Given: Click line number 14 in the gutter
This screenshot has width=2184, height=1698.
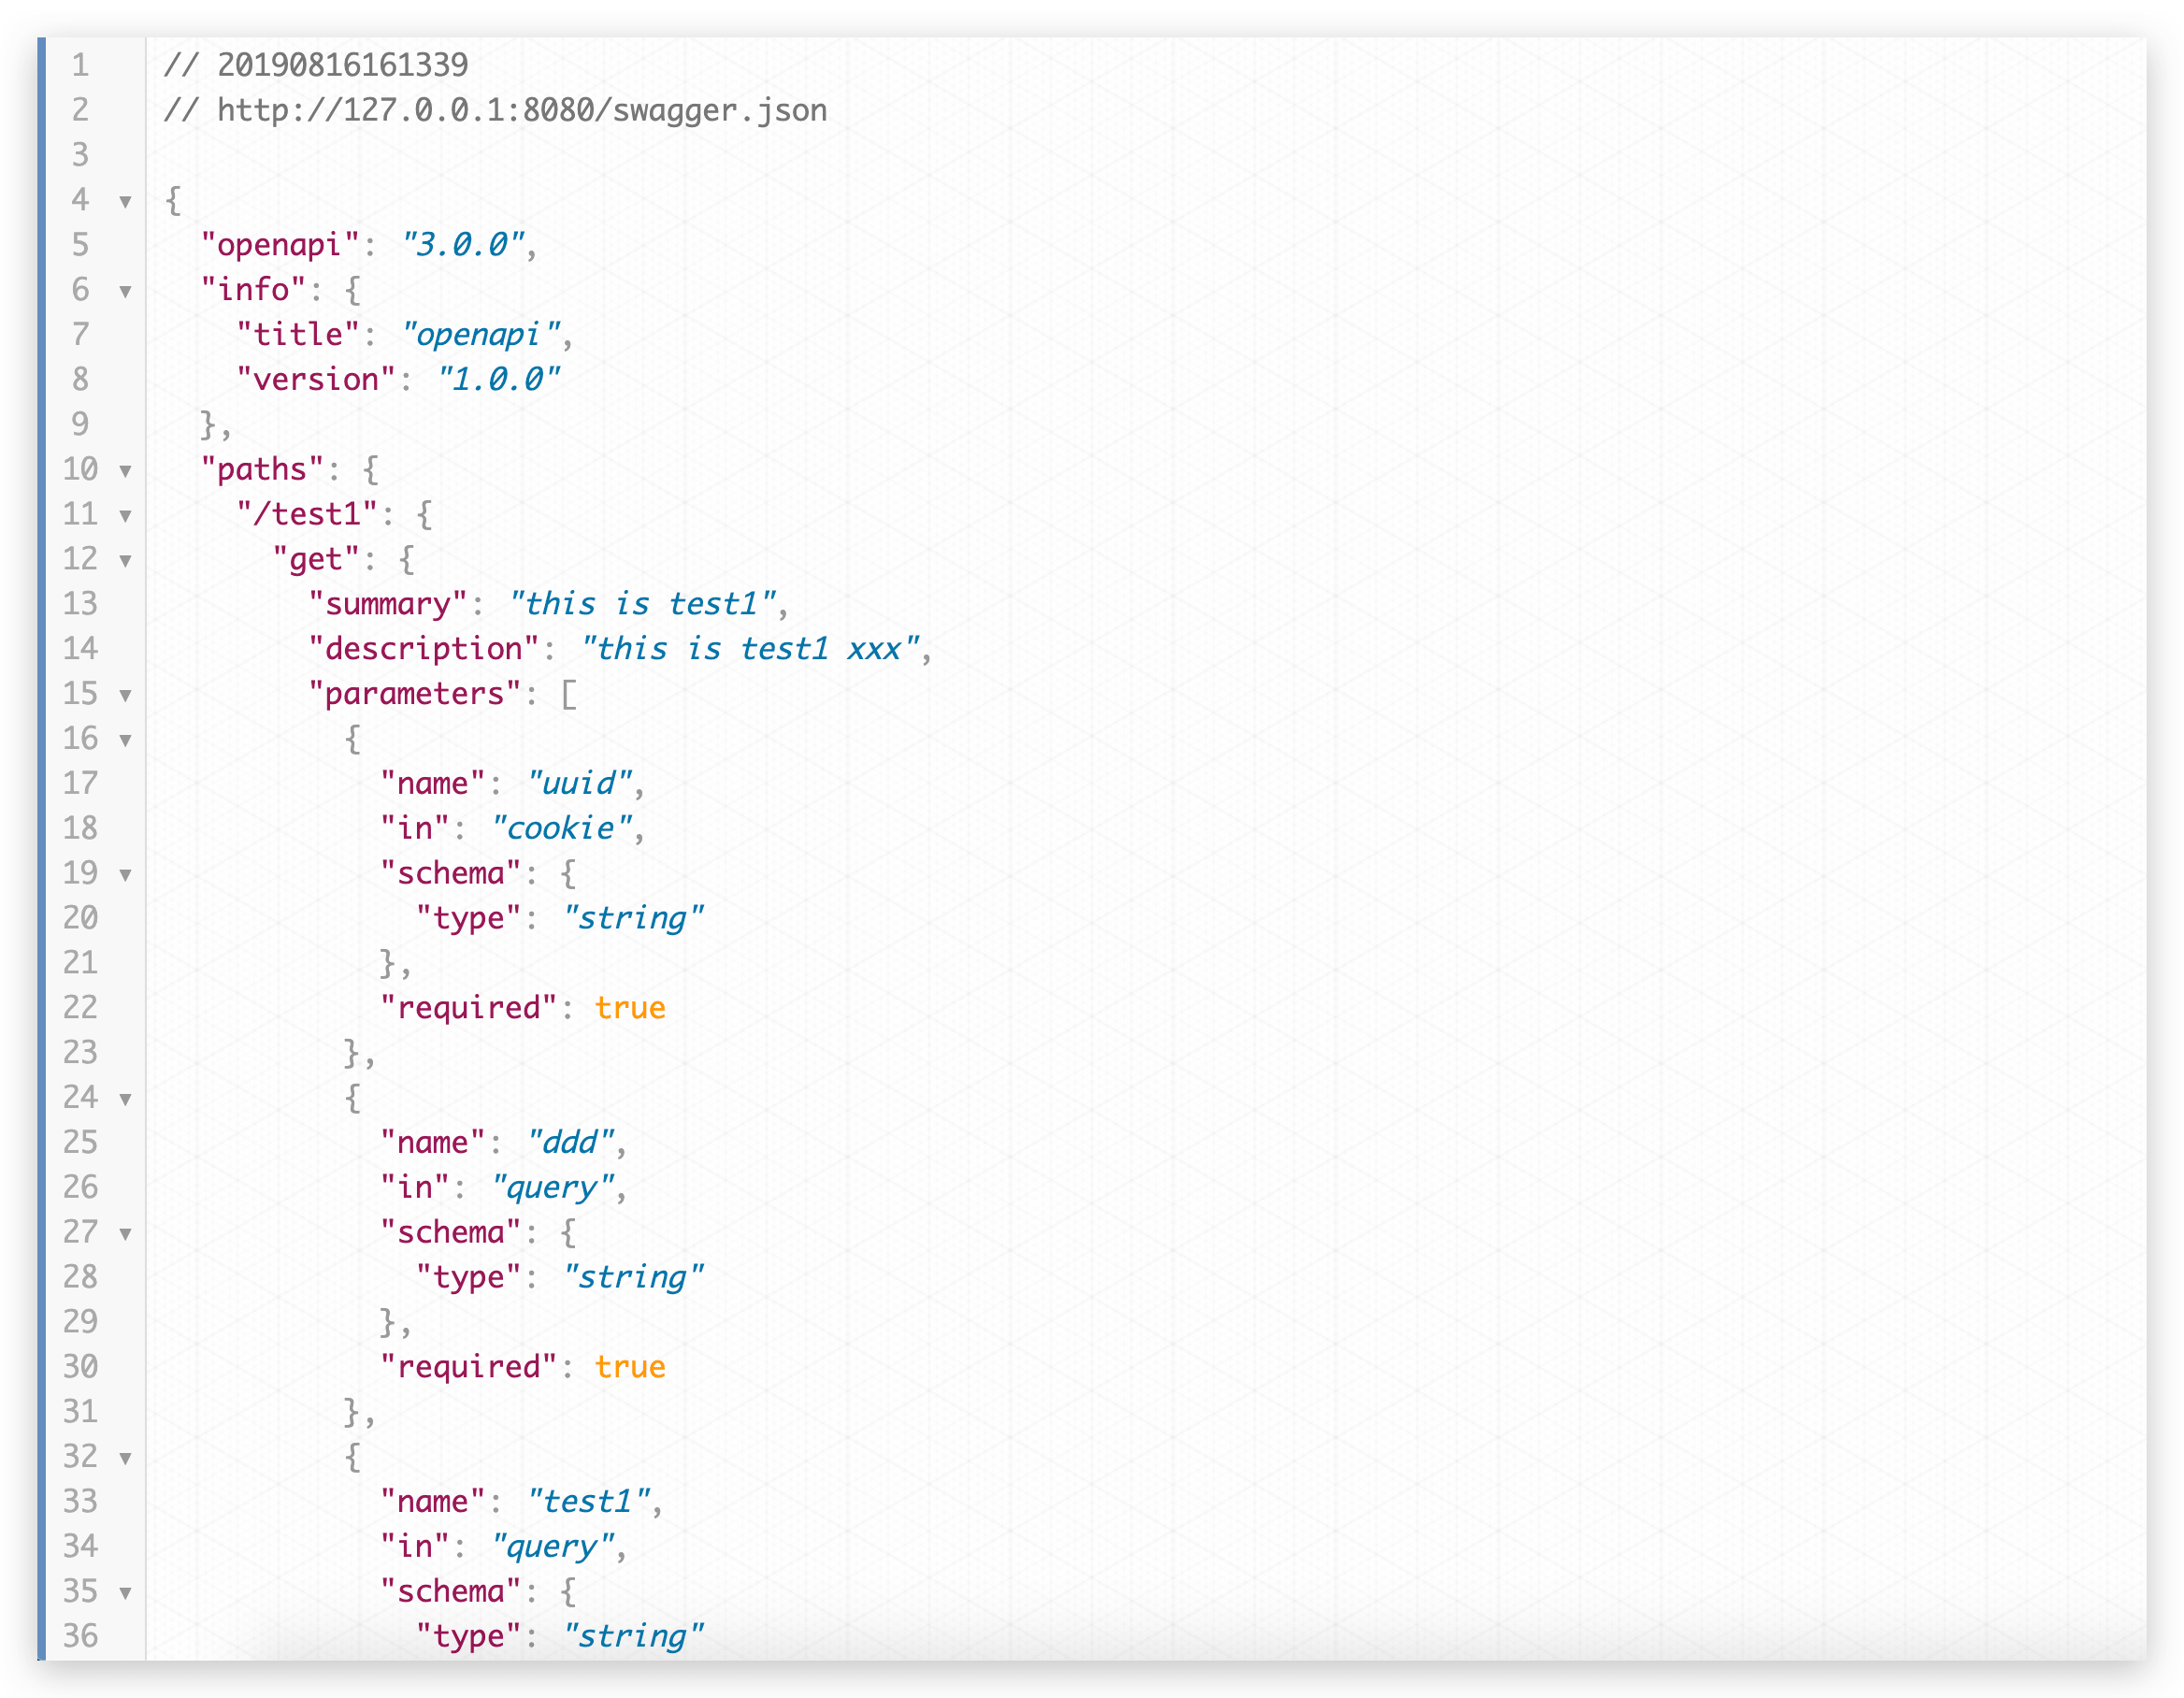Looking at the screenshot, I should (x=80, y=649).
